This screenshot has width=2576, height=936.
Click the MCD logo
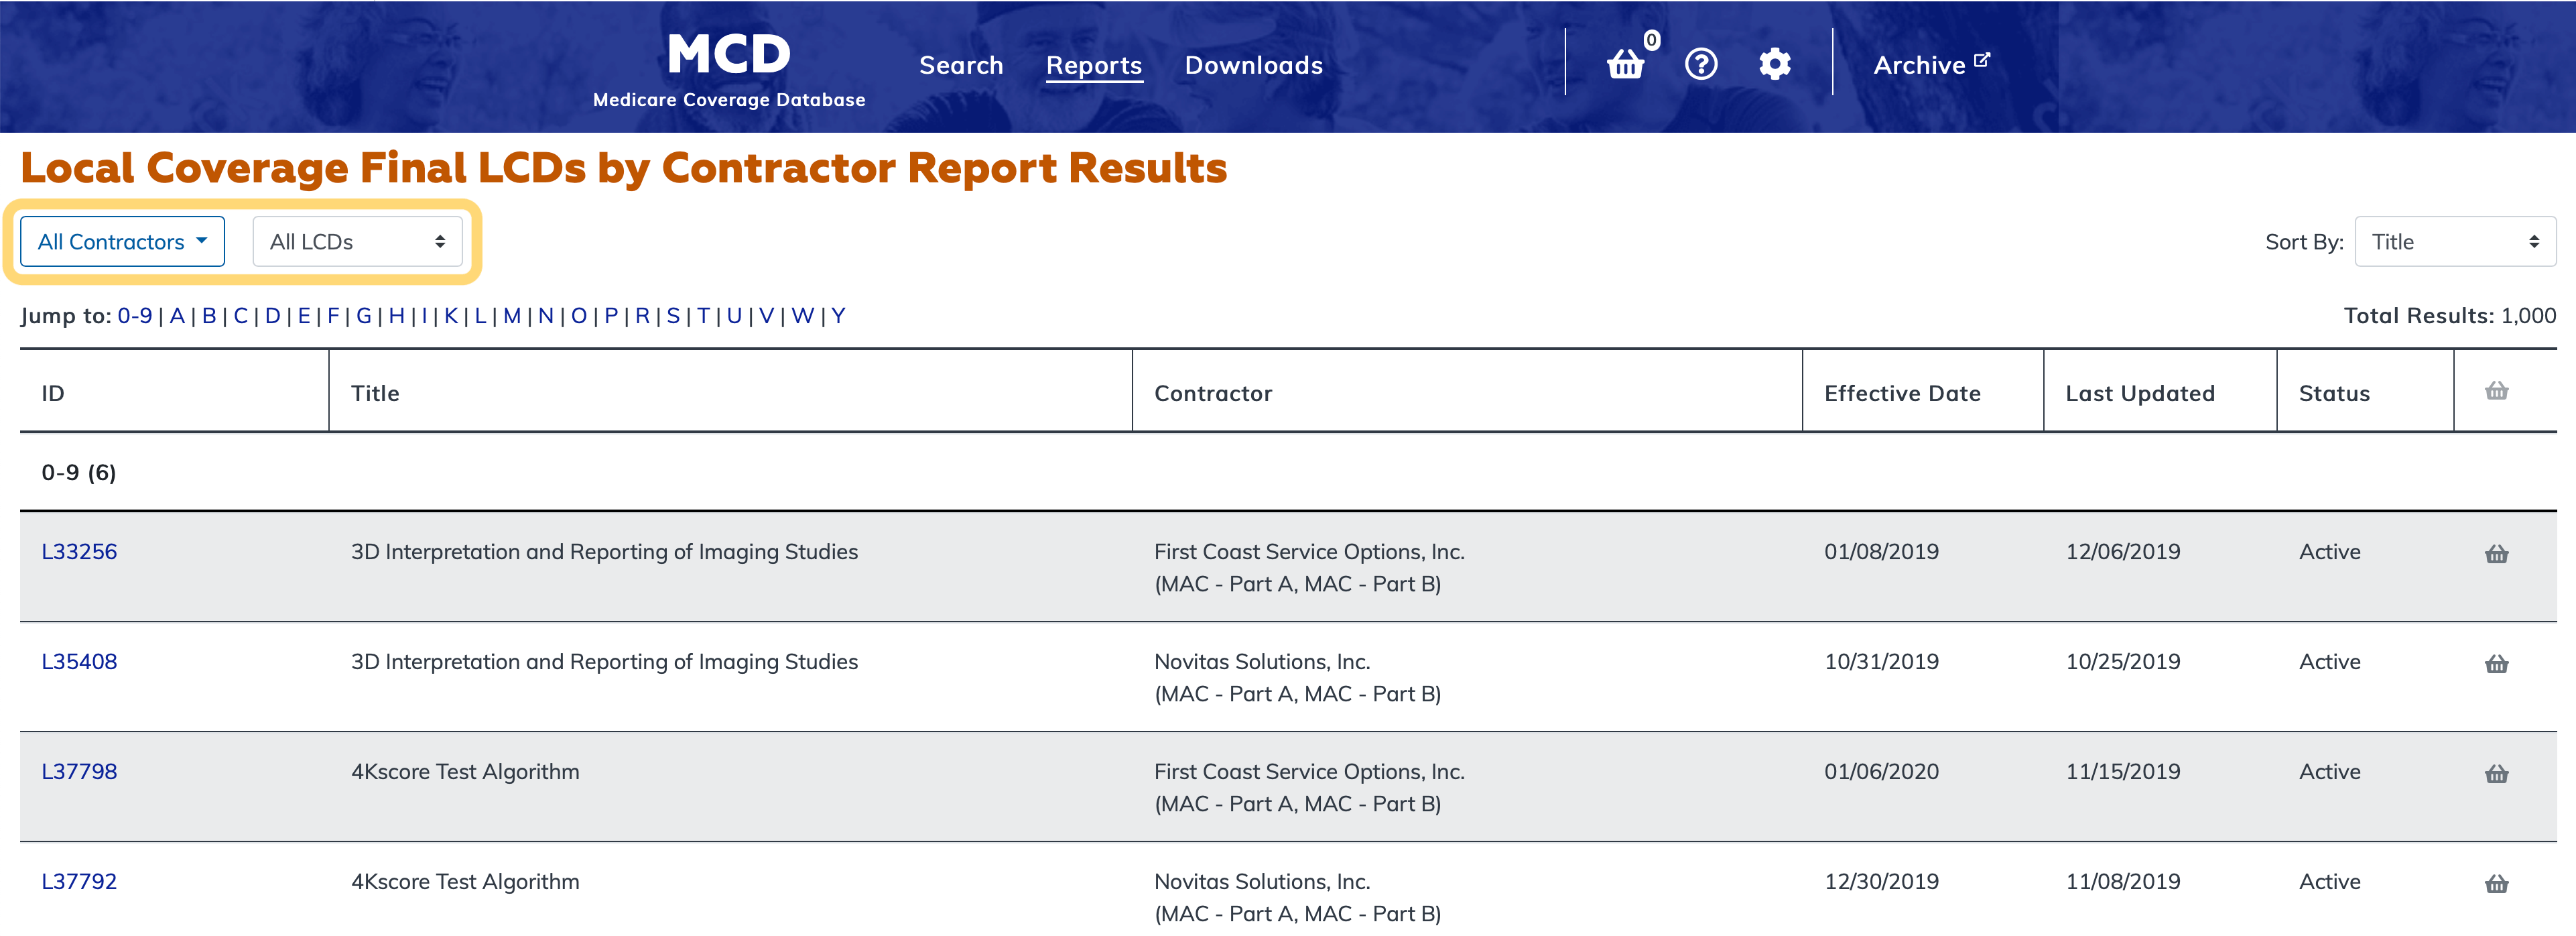click(729, 67)
